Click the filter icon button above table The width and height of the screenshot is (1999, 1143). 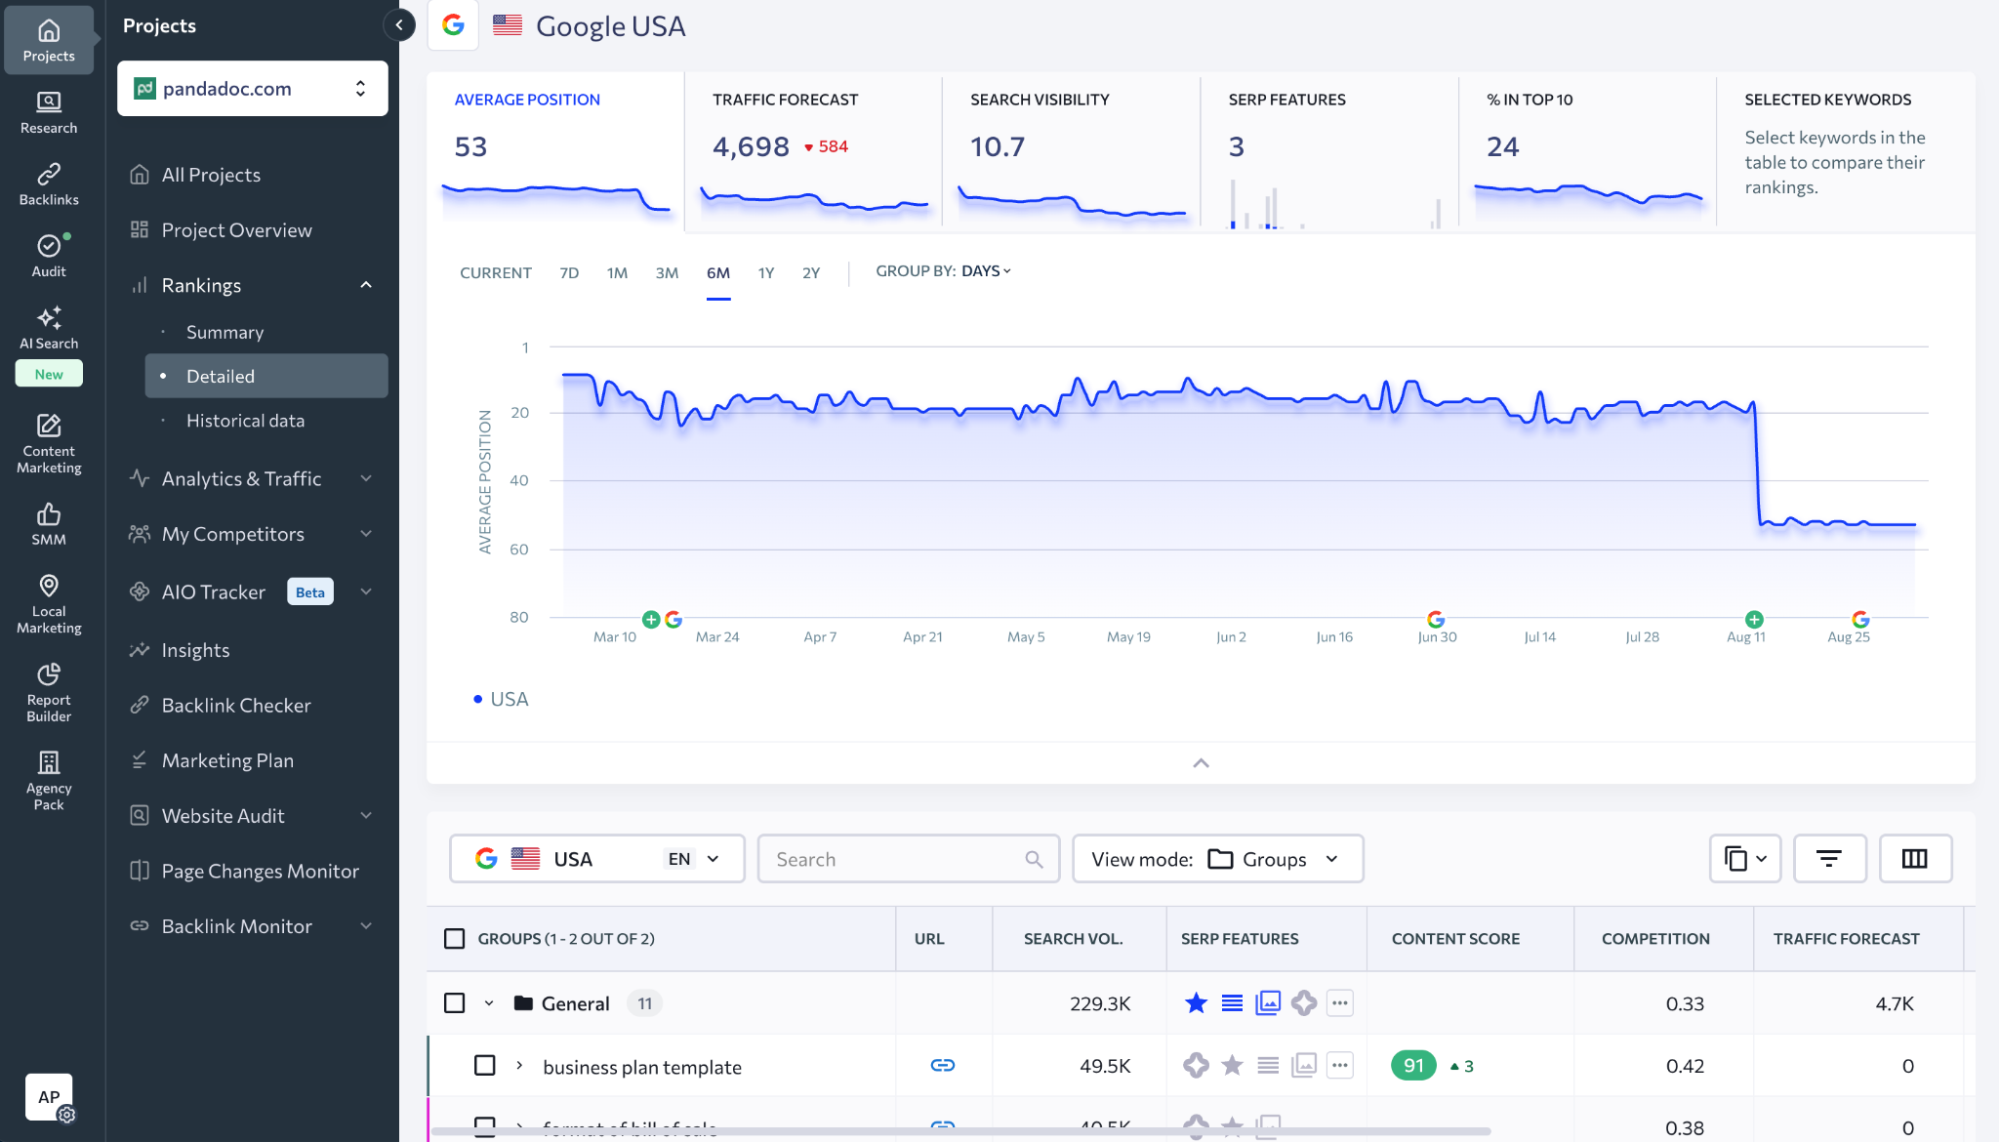[1828, 859]
